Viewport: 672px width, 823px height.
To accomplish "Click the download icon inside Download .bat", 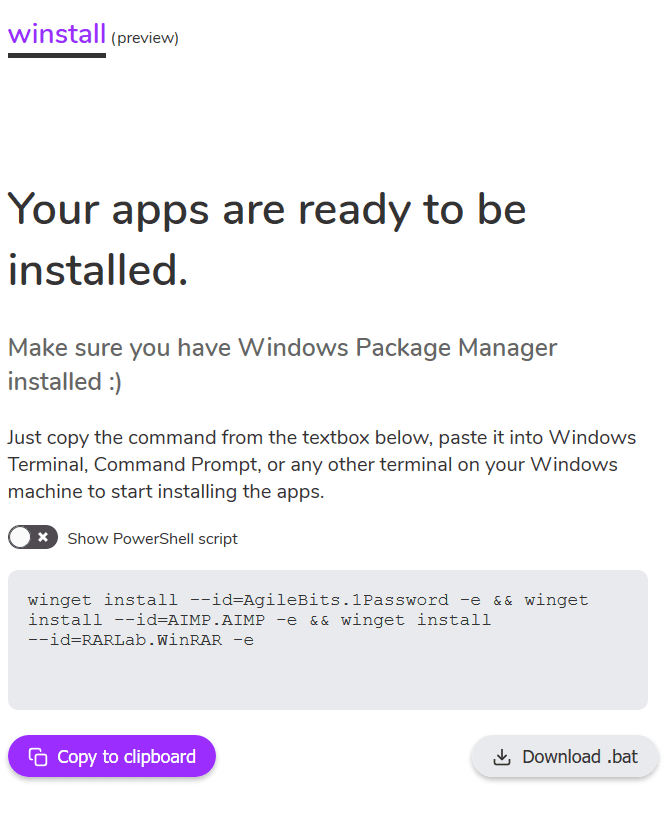I will pos(501,757).
